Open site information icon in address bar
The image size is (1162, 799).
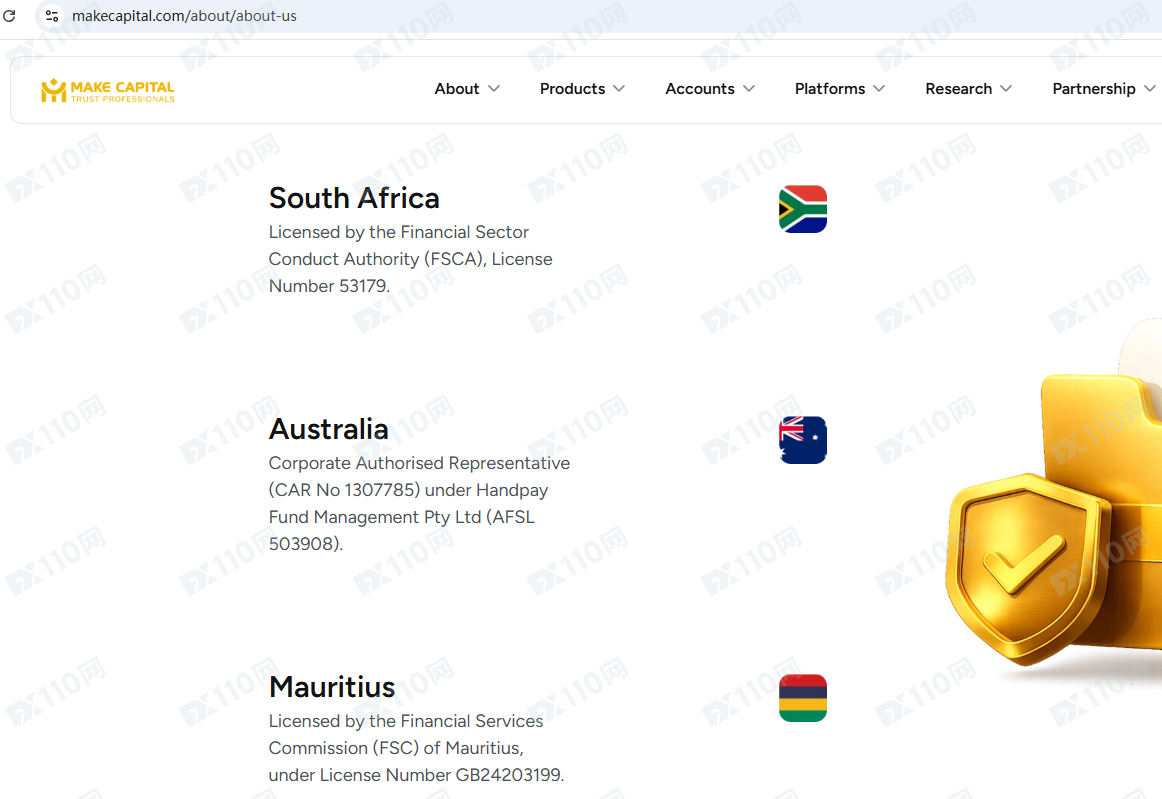tap(52, 16)
